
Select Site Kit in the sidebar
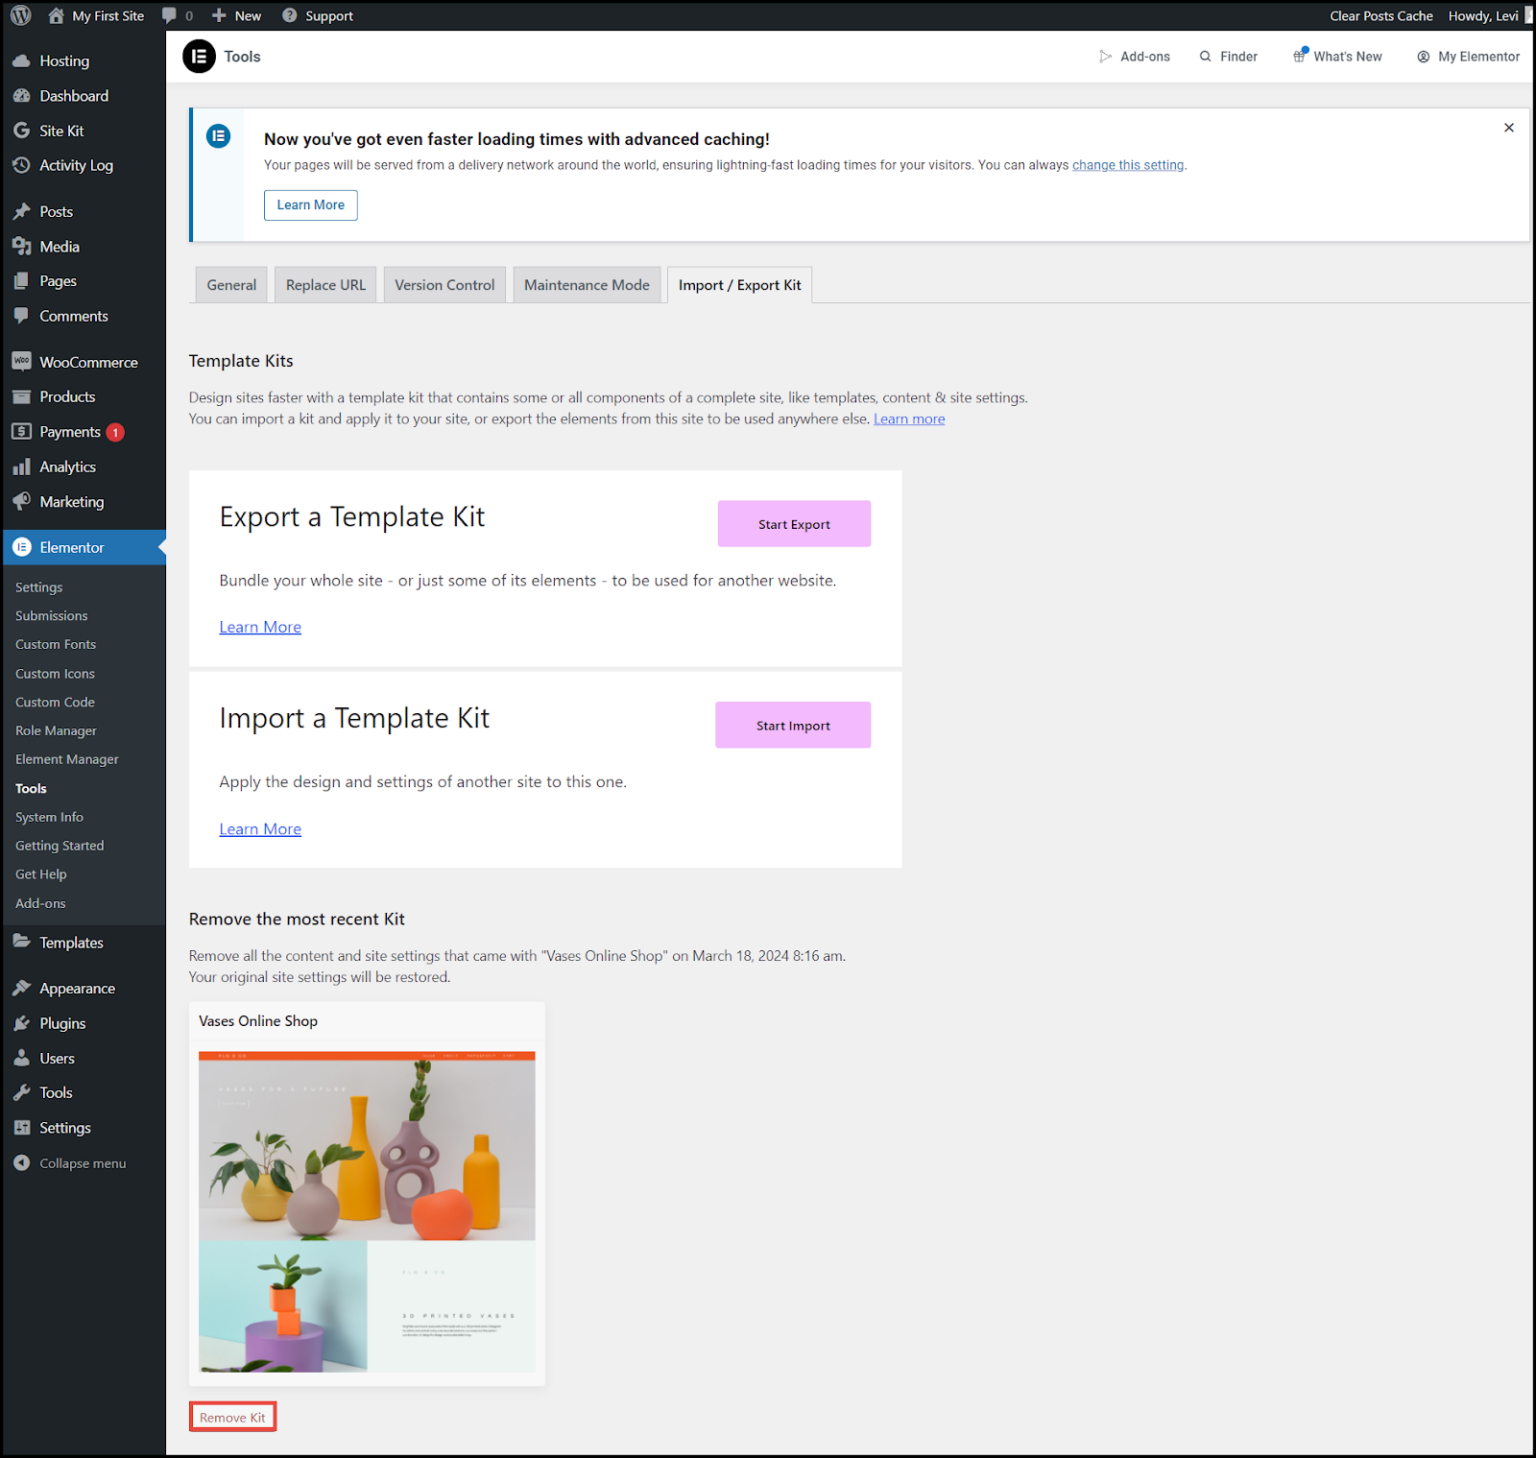[x=61, y=130]
